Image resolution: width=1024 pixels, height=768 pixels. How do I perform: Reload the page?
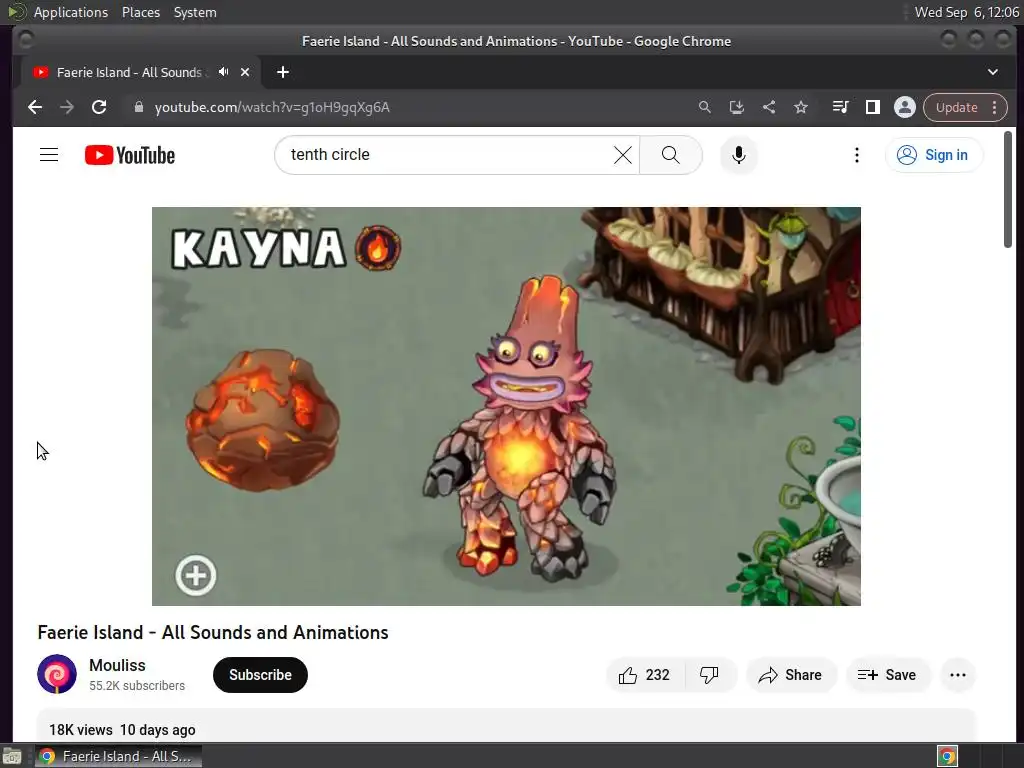(99, 107)
